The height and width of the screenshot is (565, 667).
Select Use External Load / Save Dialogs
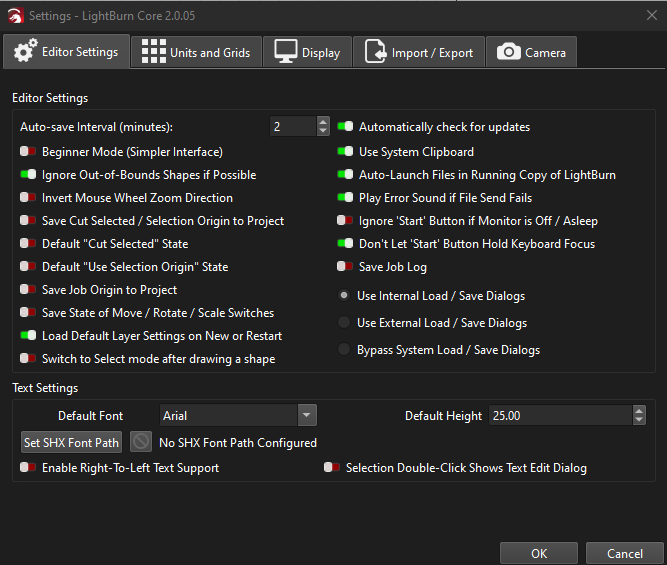345,323
